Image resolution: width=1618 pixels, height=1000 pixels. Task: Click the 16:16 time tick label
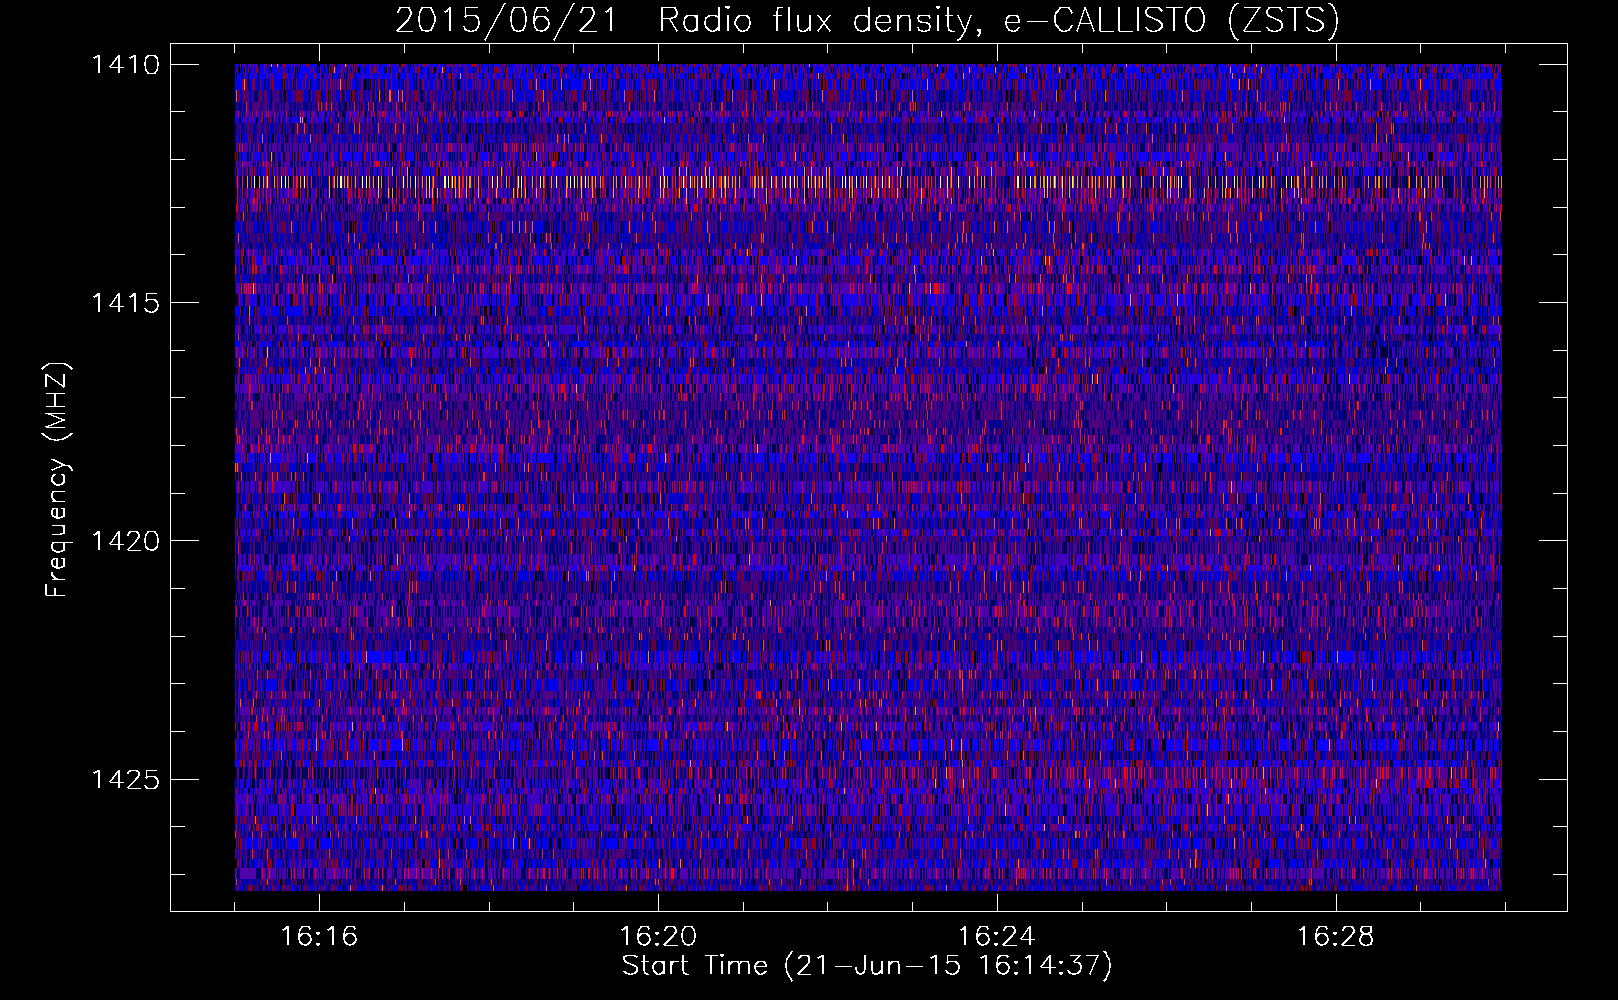pos(319,937)
